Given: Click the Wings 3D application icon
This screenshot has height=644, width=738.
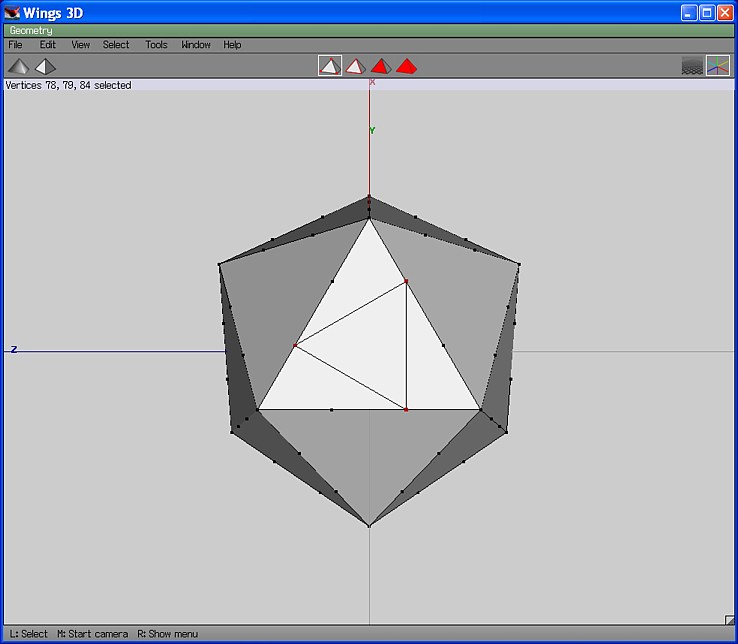Looking at the screenshot, I should 12,13.
